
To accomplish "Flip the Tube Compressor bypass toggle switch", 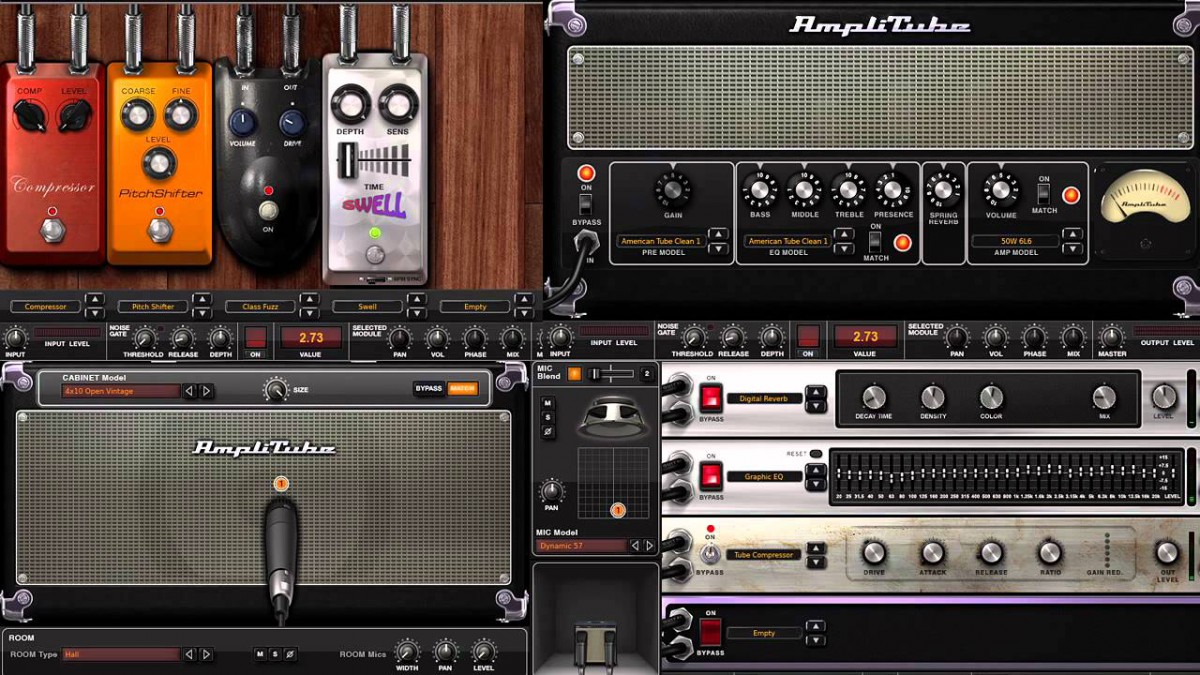I will coord(710,552).
